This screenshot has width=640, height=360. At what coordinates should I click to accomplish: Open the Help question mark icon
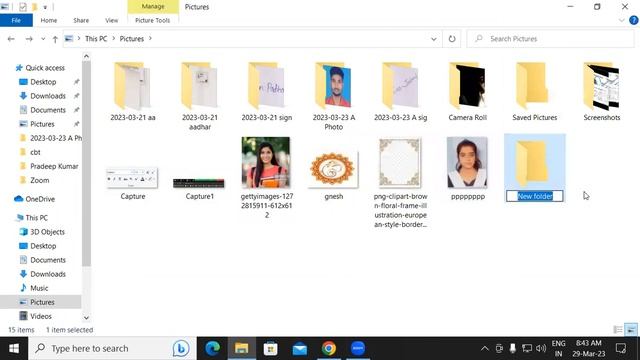(x=633, y=20)
